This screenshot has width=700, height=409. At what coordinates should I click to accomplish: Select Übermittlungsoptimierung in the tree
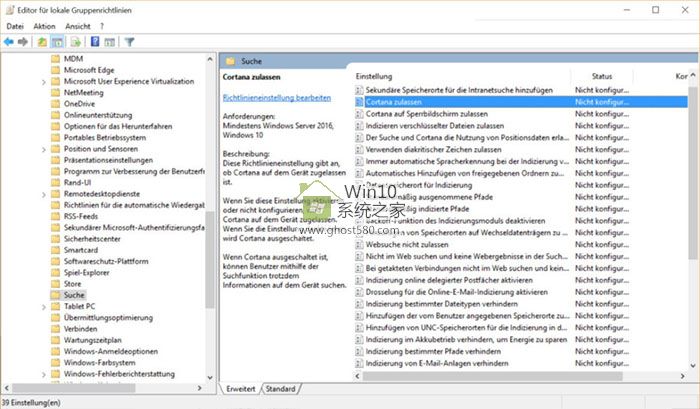[x=108, y=317]
